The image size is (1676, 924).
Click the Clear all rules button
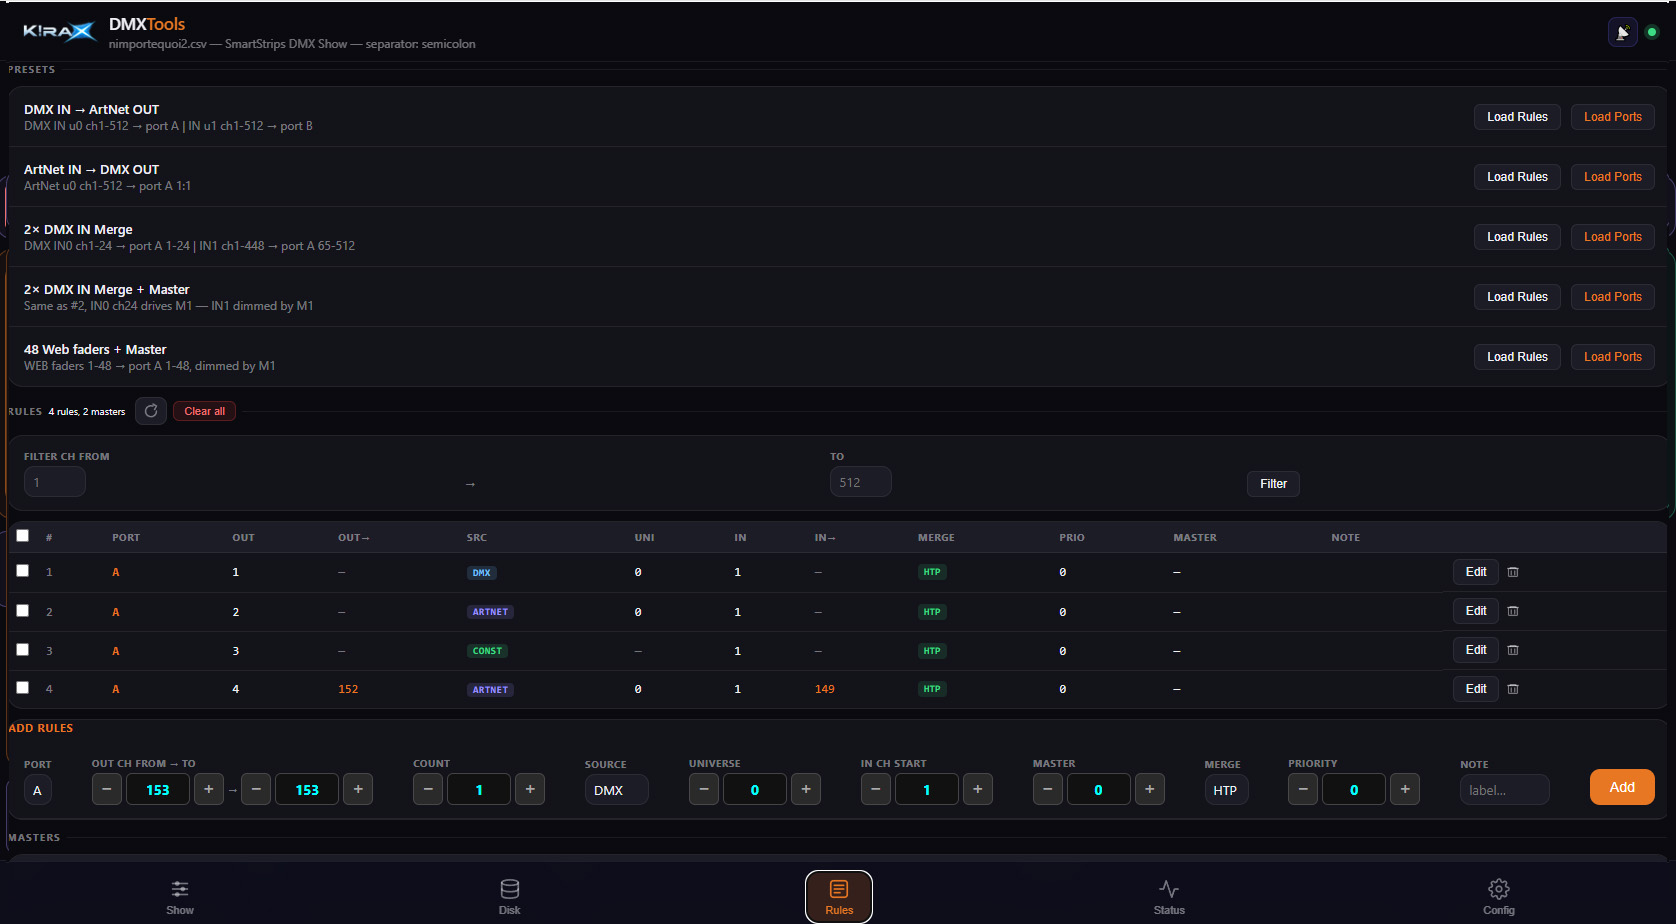coord(204,411)
